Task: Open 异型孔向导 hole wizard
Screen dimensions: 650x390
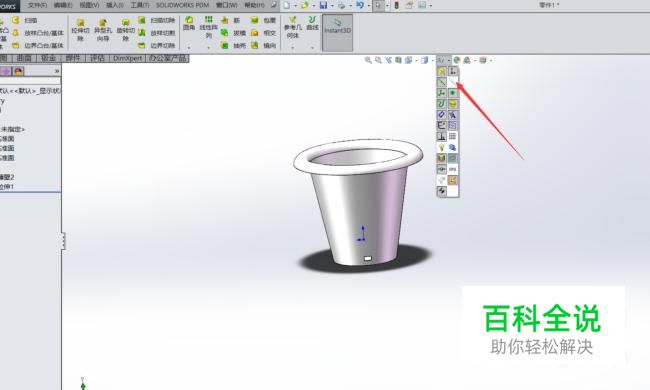Action: (103, 29)
